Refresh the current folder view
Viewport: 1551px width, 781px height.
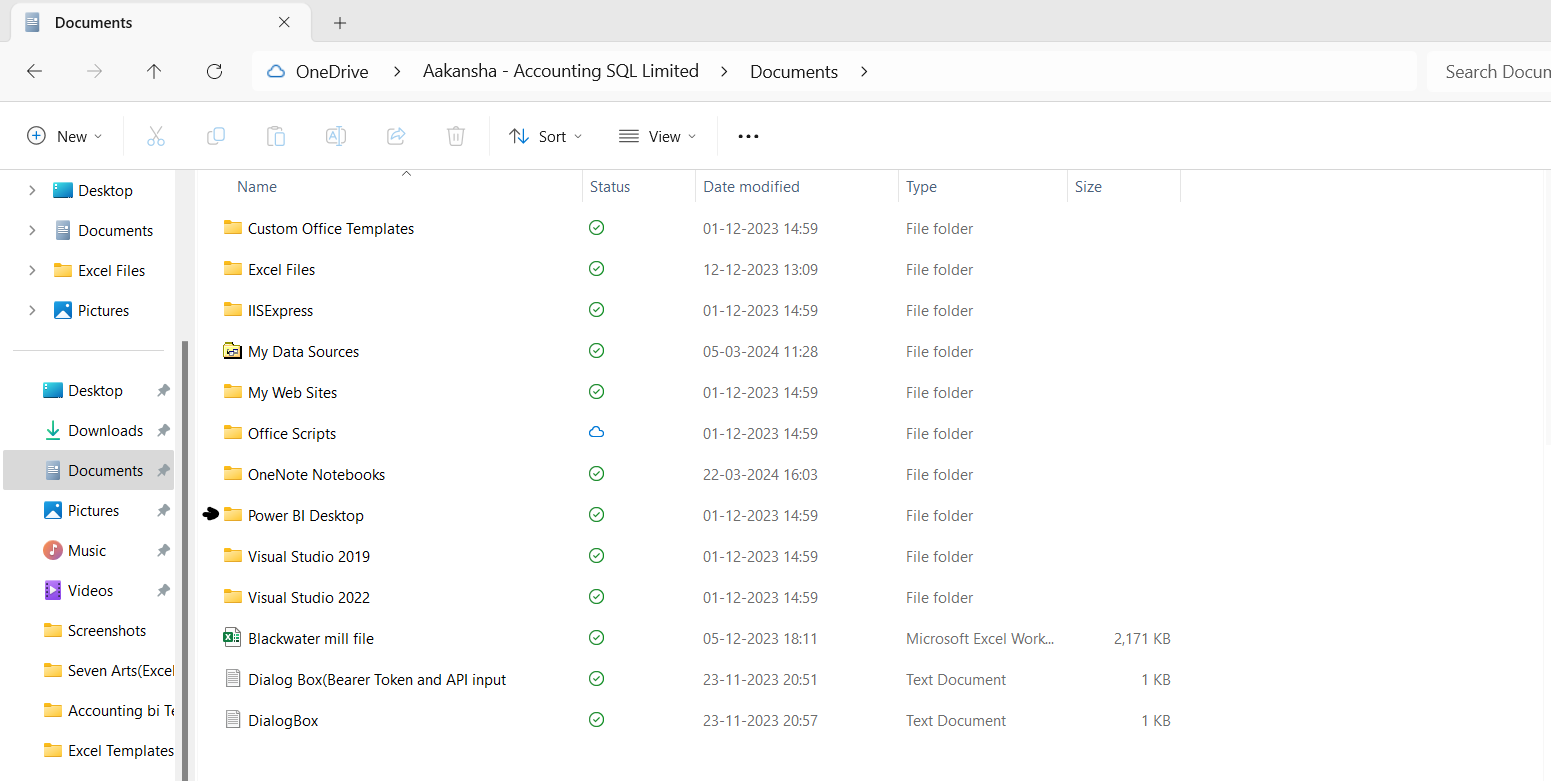coord(214,71)
